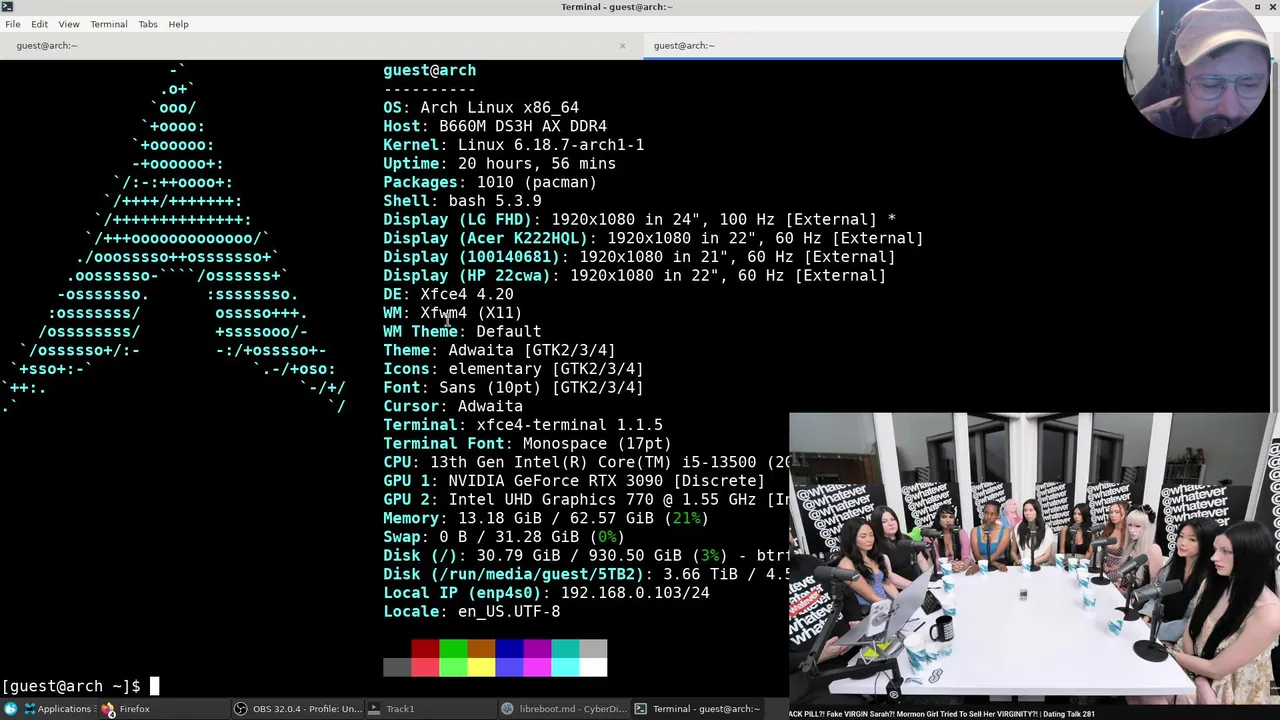The image size is (1280, 720).
Task: Click the 'Uptime: 20 hours, 56 mins' line
Action: coord(499,163)
